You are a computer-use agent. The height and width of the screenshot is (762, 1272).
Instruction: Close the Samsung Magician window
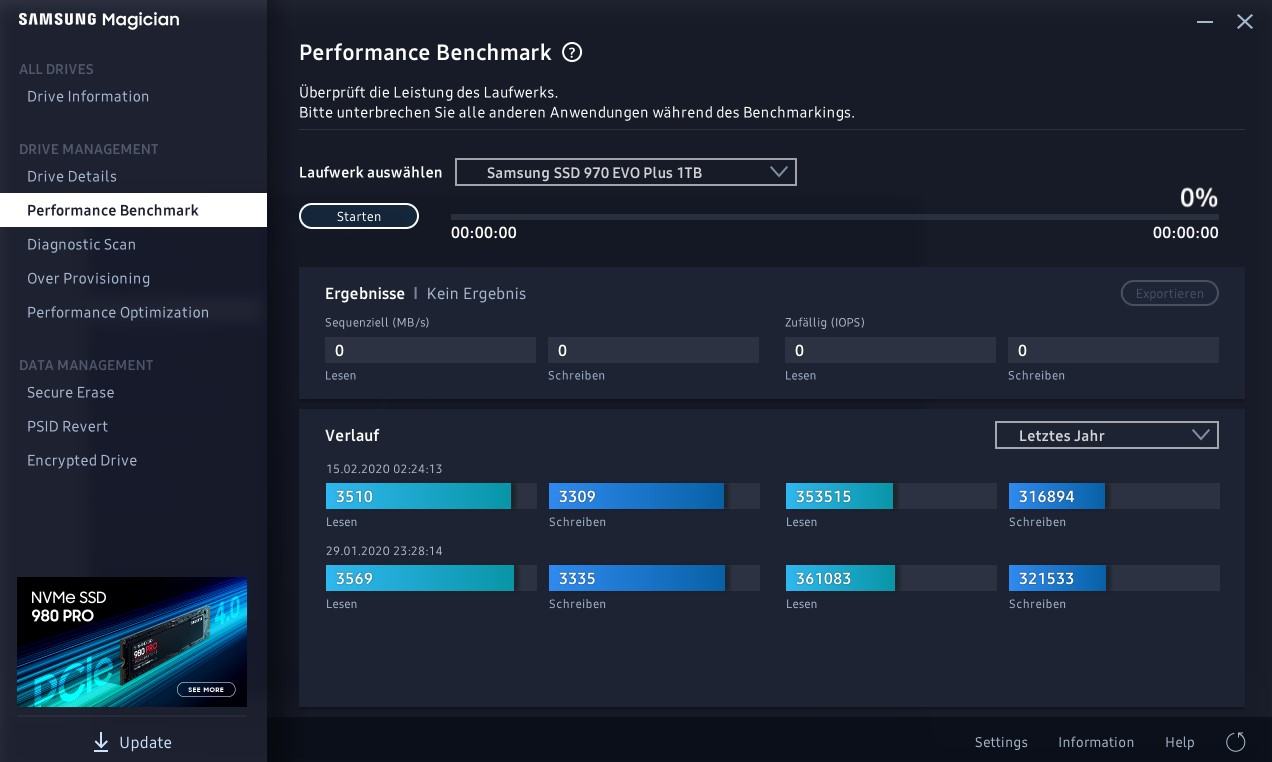(x=1245, y=21)
